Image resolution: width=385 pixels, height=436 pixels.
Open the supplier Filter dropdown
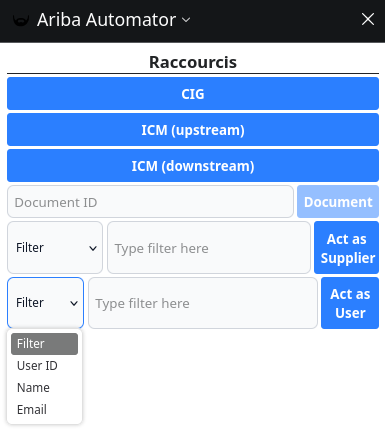(55, 248)
